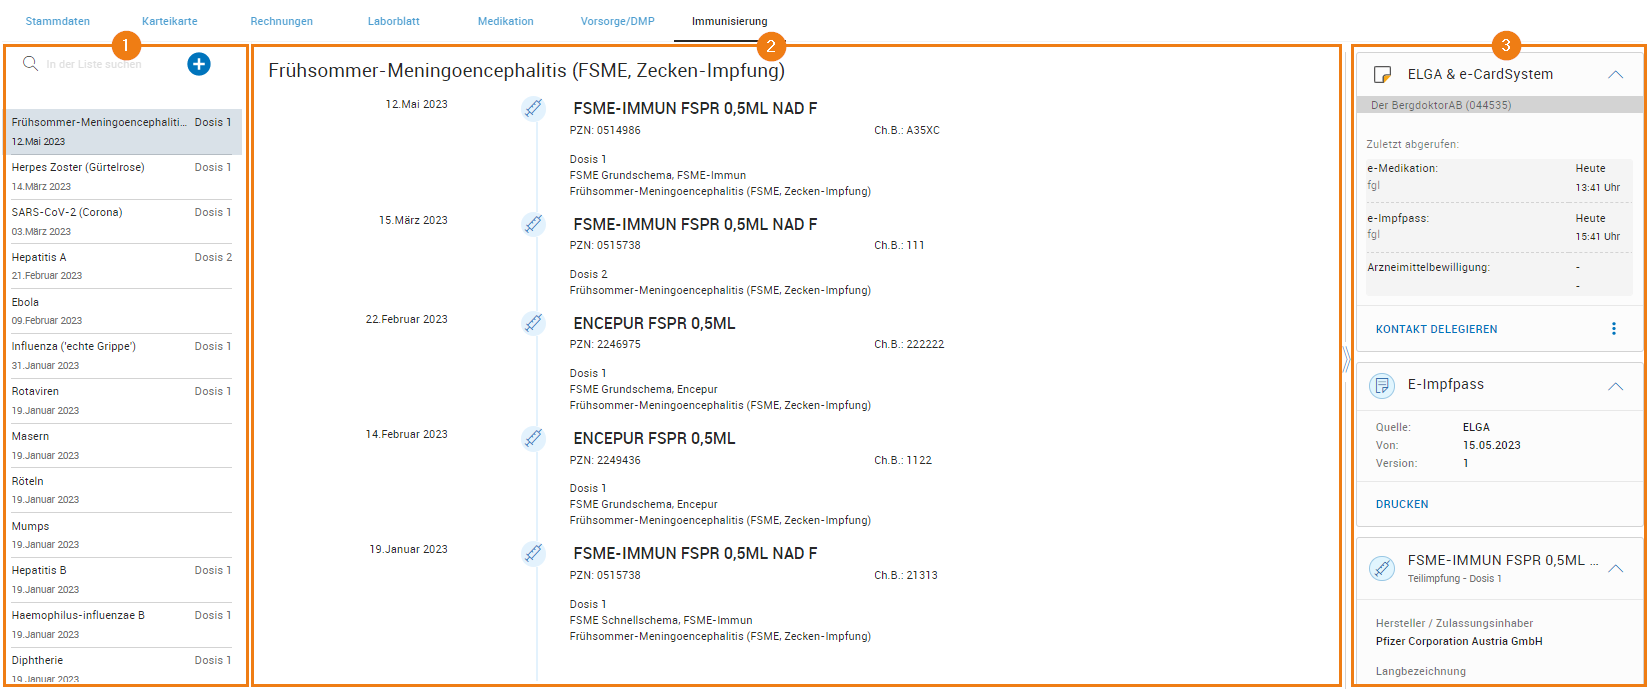Collapse the FSME-IMMUN FSPR details panel

point(1615,568)
